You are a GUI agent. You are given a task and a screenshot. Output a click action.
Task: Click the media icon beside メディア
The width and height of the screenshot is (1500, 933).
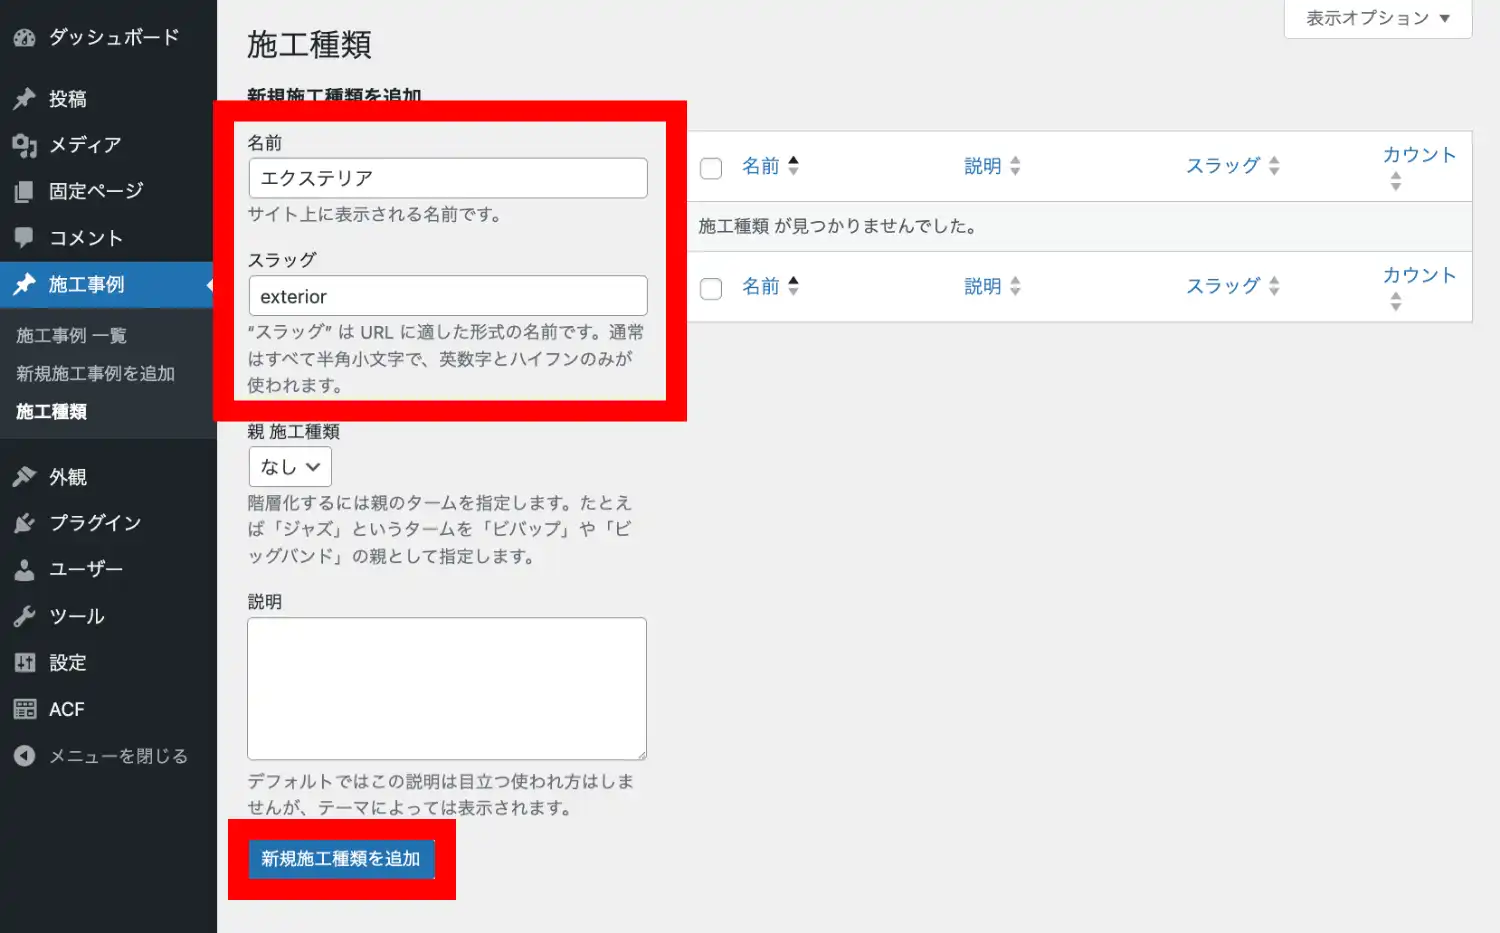point(24,146)
